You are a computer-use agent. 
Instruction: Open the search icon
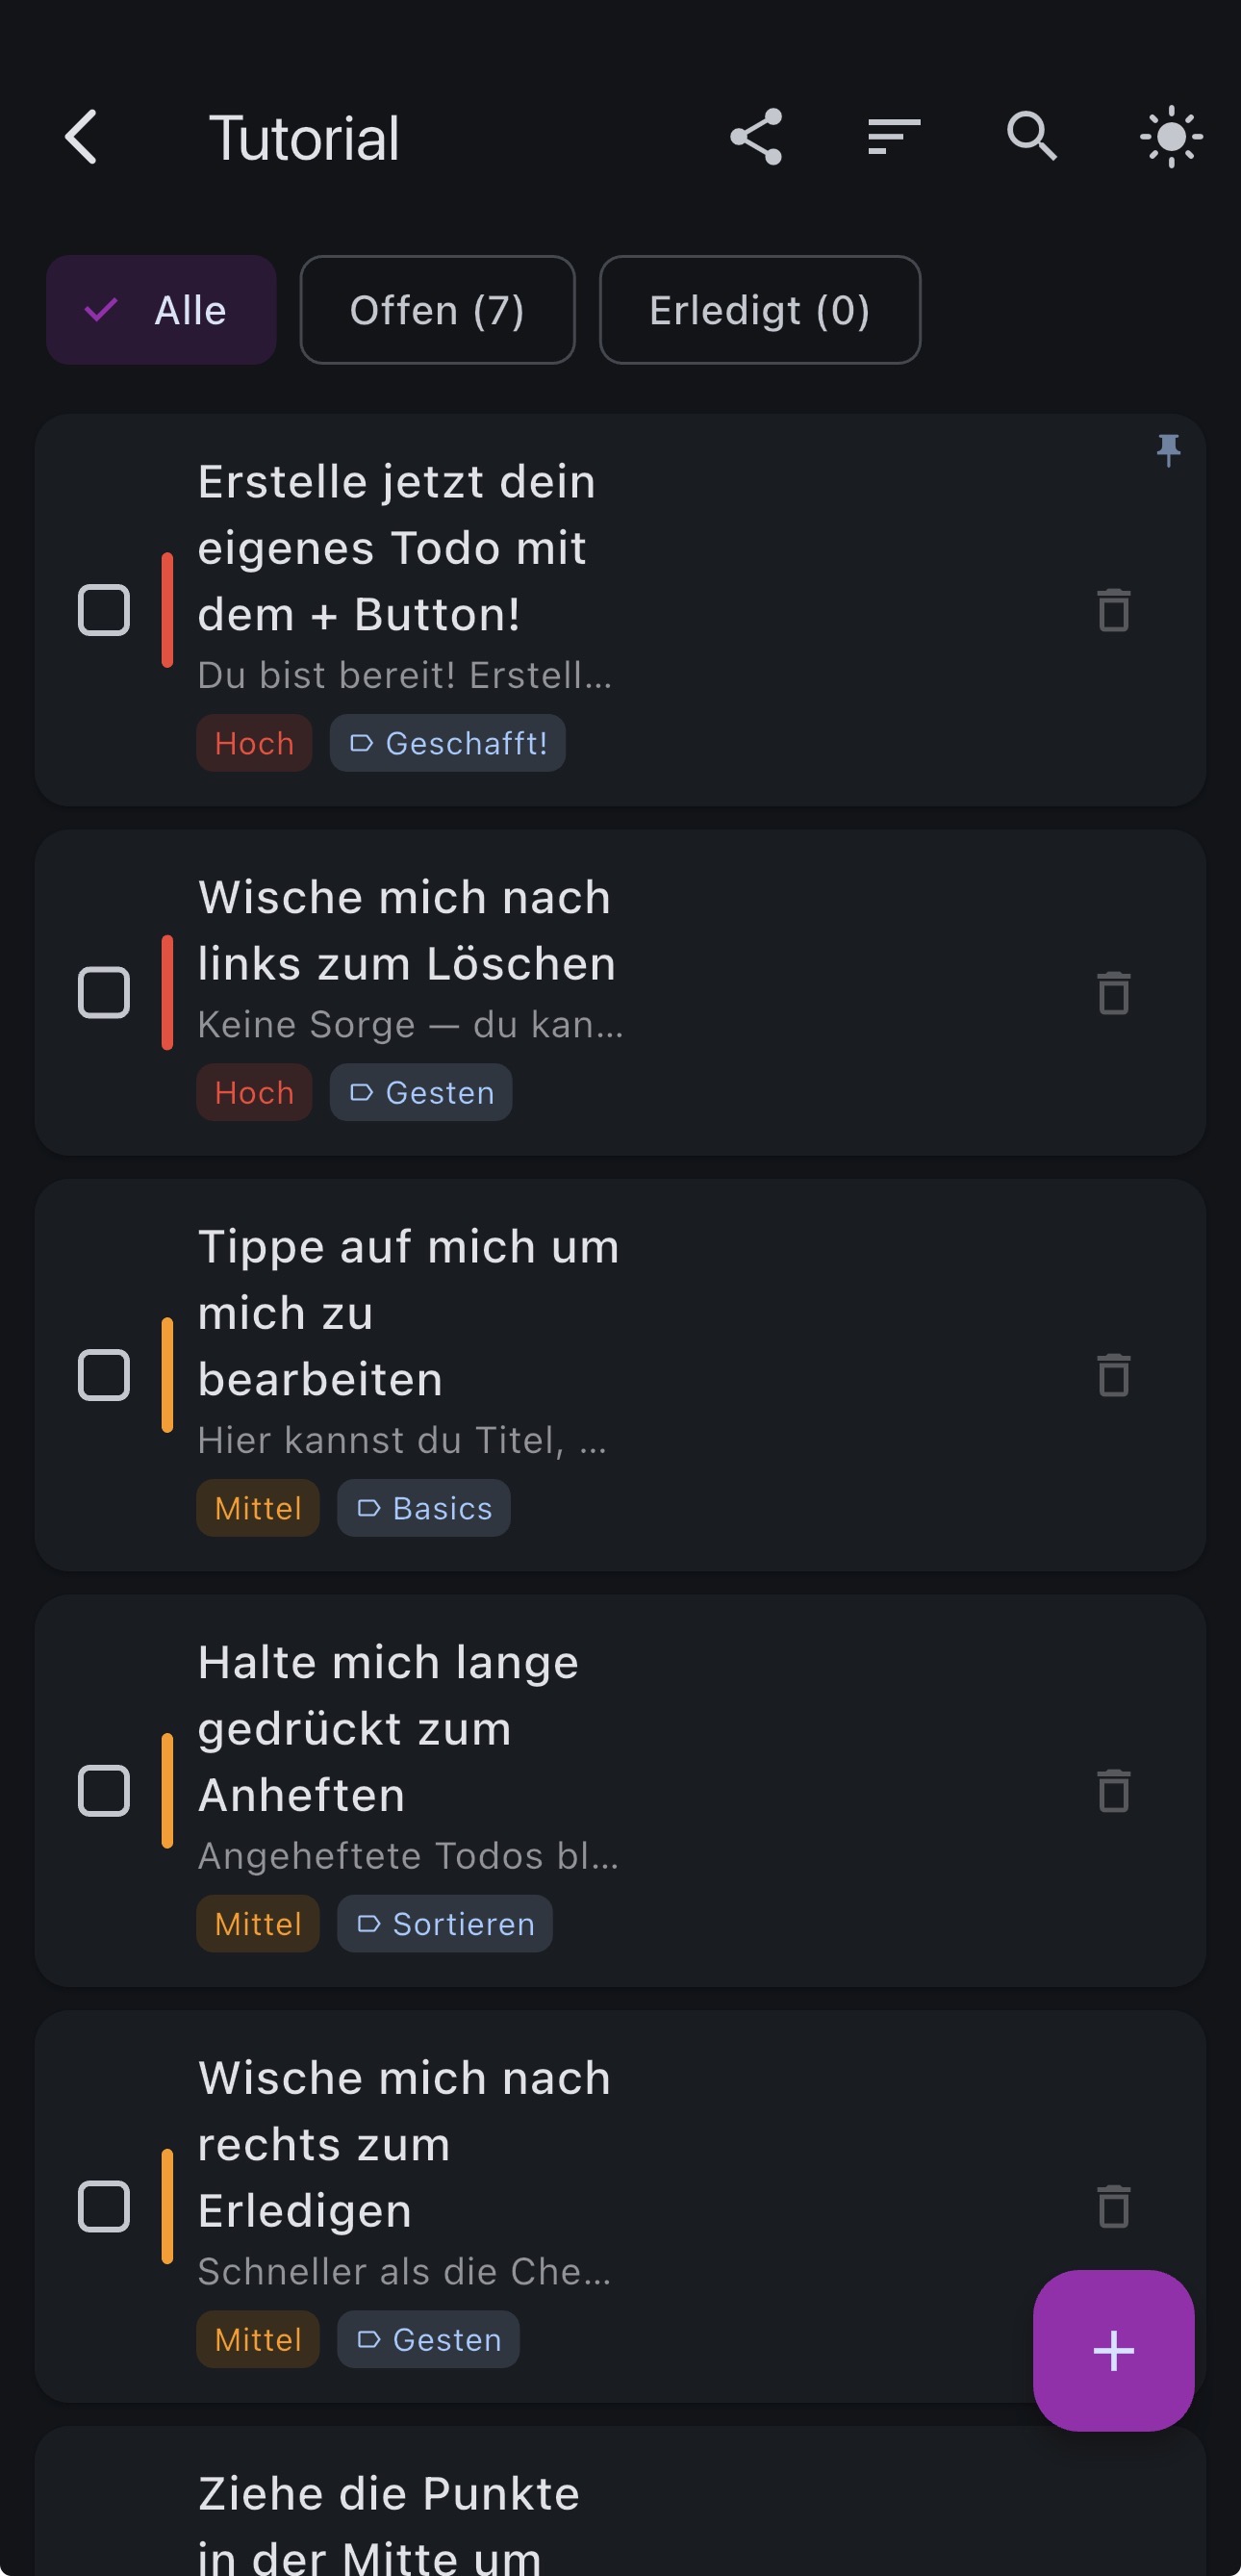pyautogui.click(x=1031, y=137)
